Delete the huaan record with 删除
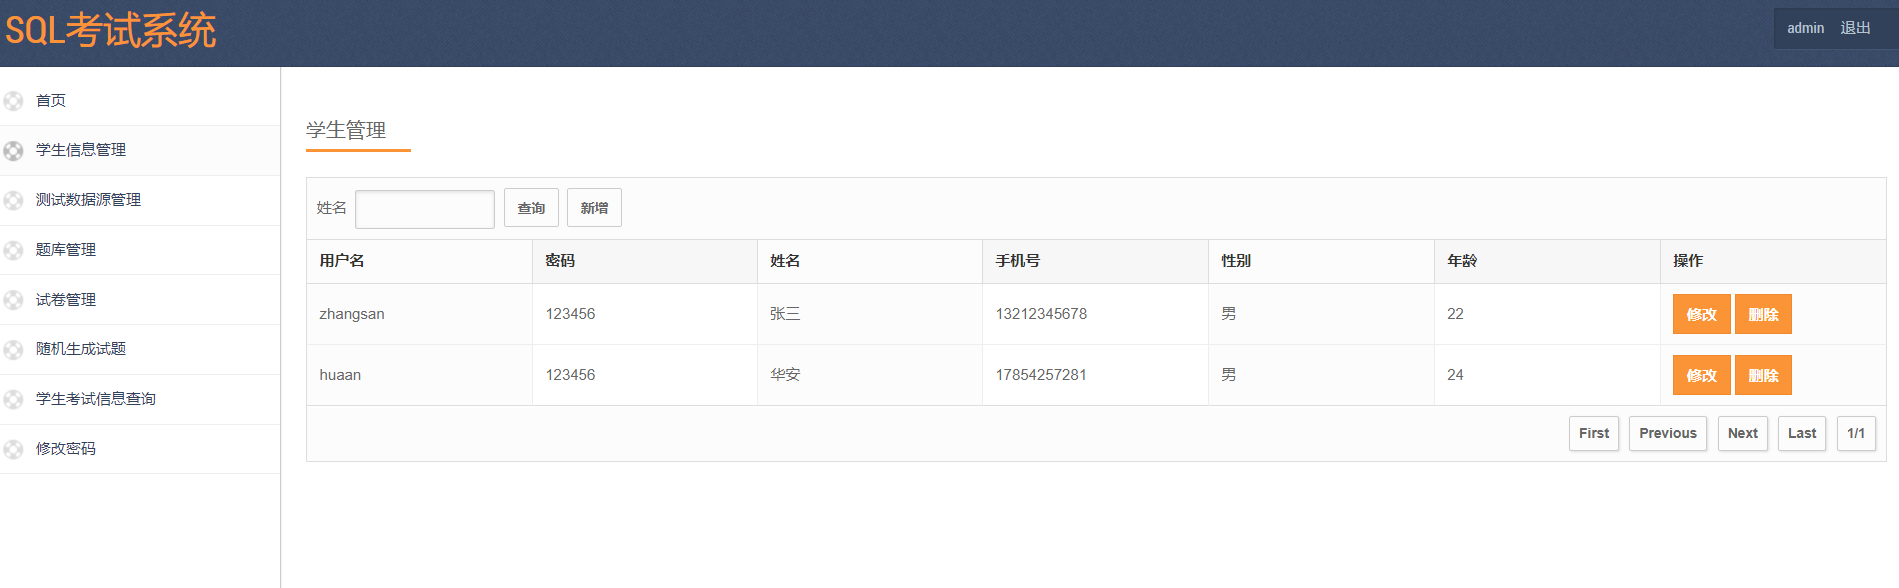The image size is (1899, 588). (1763, 375)
